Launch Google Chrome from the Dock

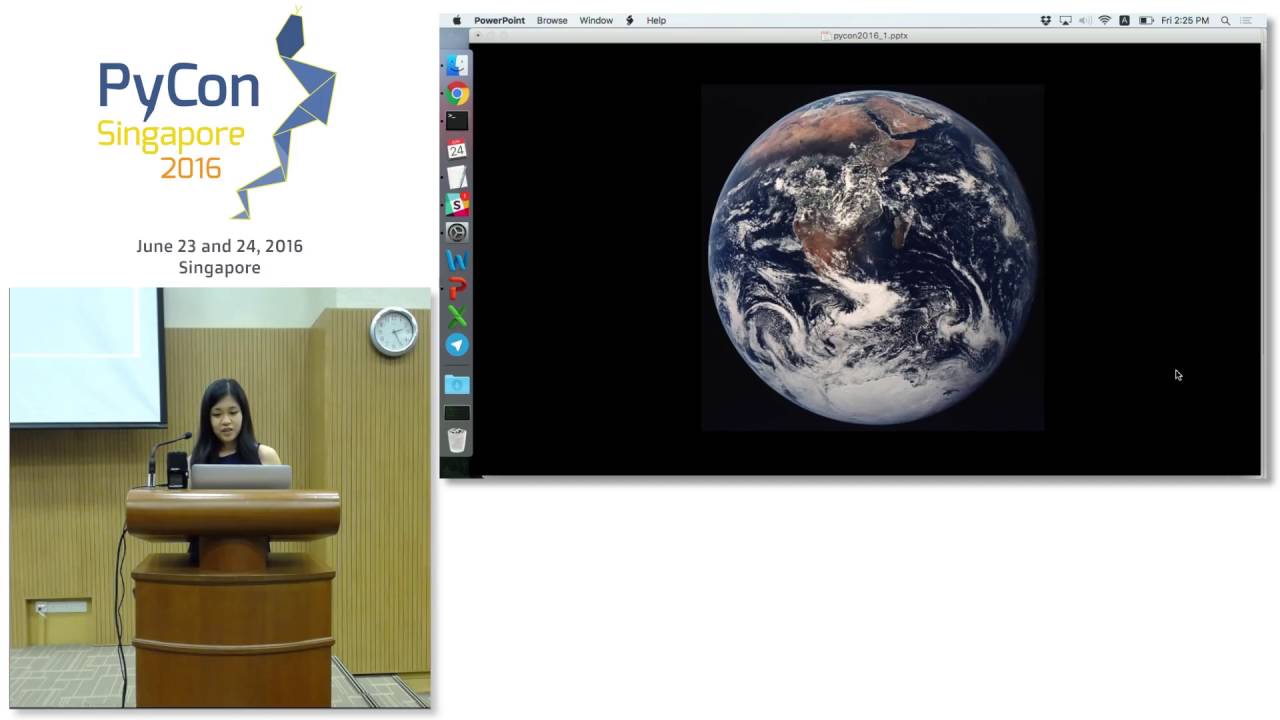(457, 94)
